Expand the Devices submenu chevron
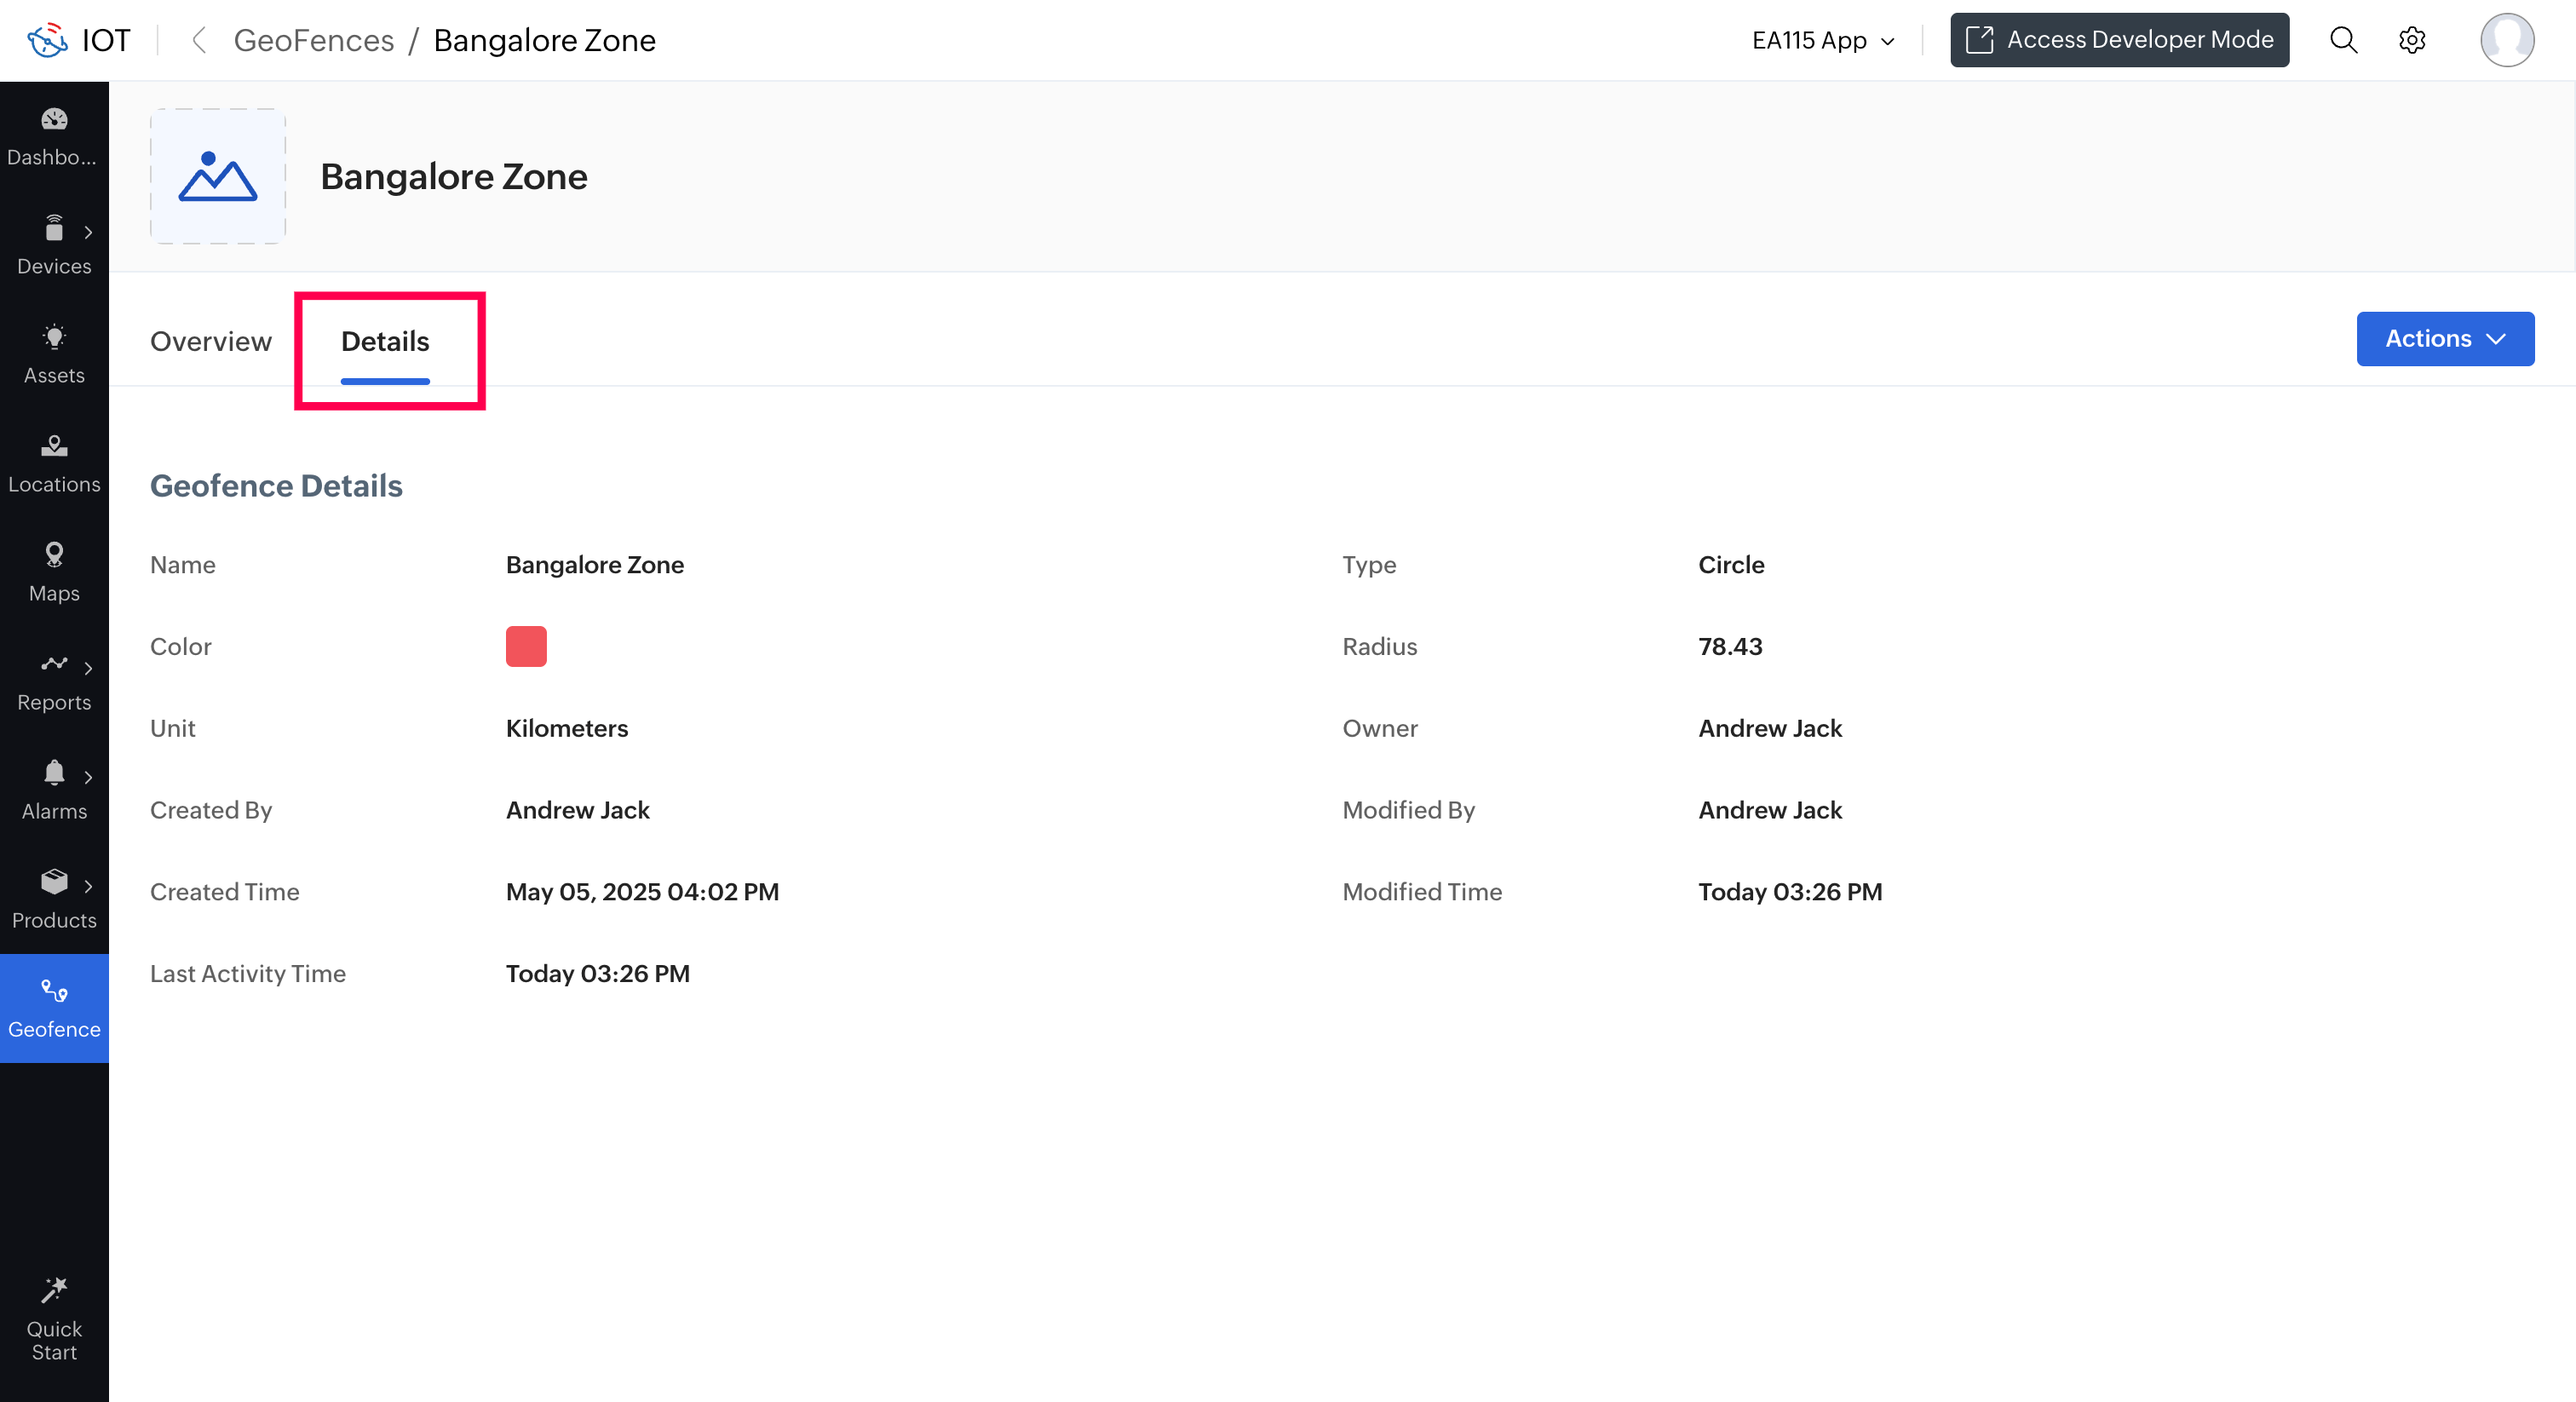Viewport: 2576px width, 1402px height. click(x=88, y=232)
